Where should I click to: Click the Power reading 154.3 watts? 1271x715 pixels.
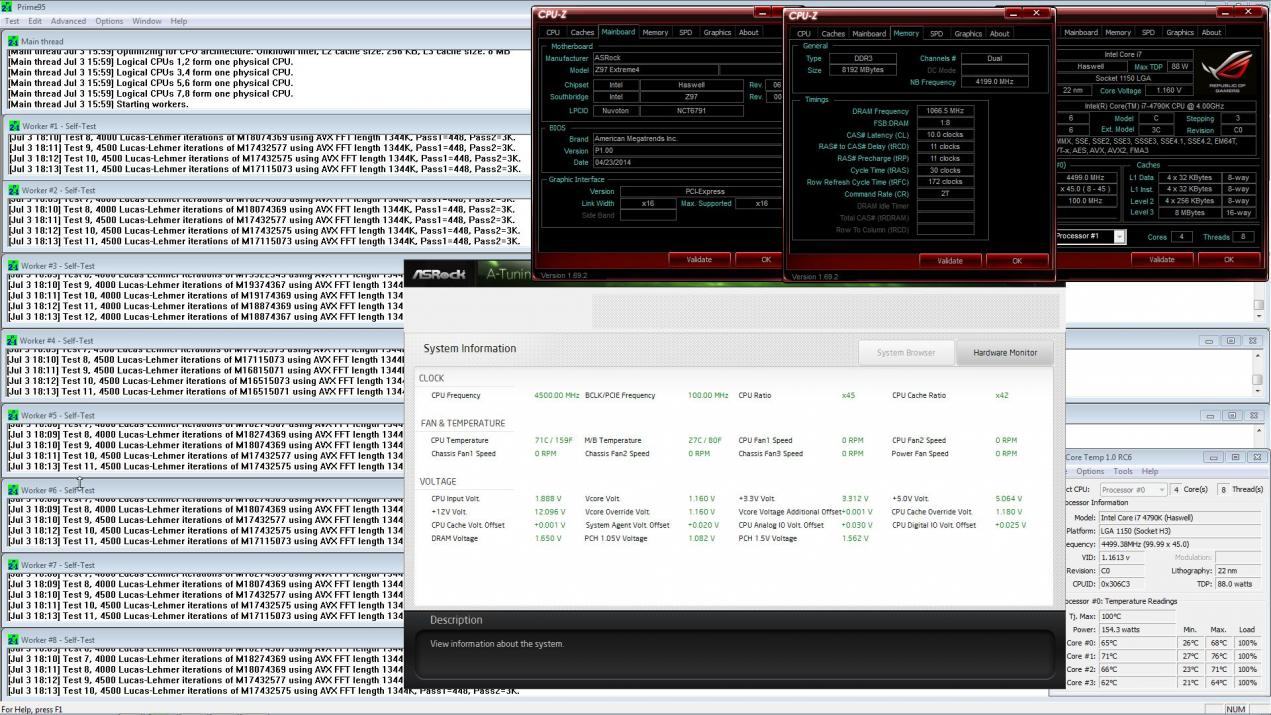coord(1122,630)
